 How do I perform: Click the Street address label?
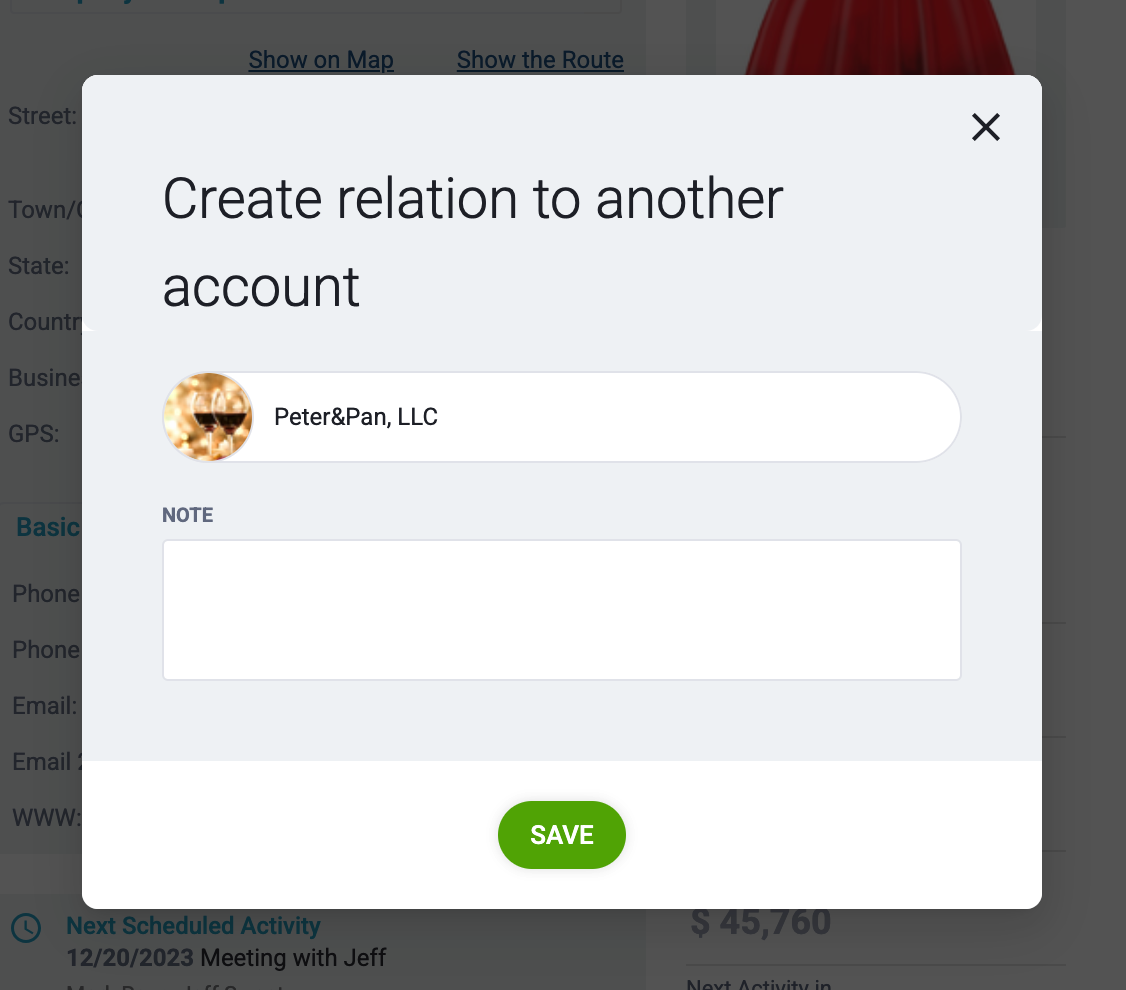(x=42, y=116)
